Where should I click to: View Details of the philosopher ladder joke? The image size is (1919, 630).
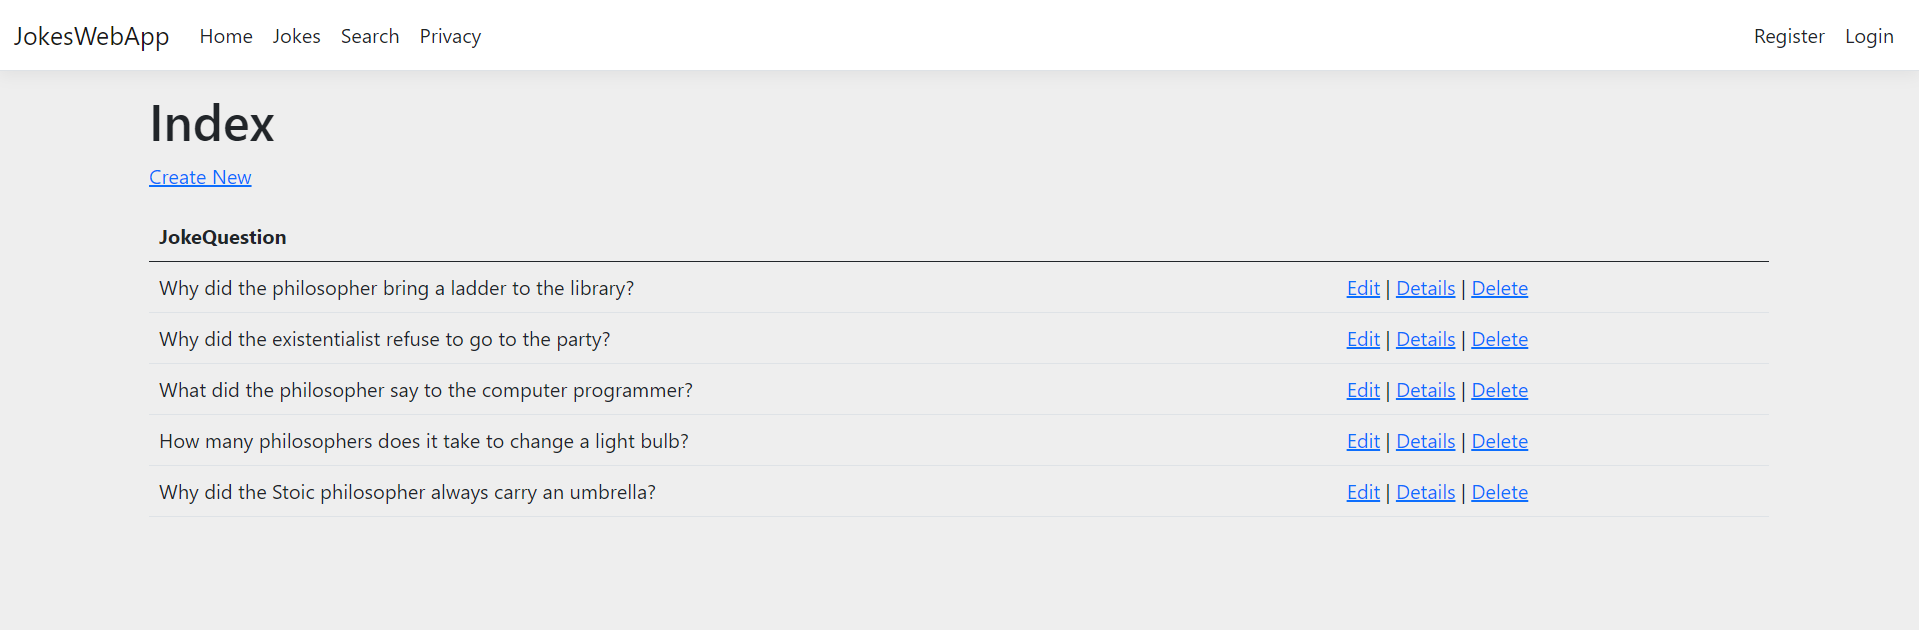(x=1425, y=288)
